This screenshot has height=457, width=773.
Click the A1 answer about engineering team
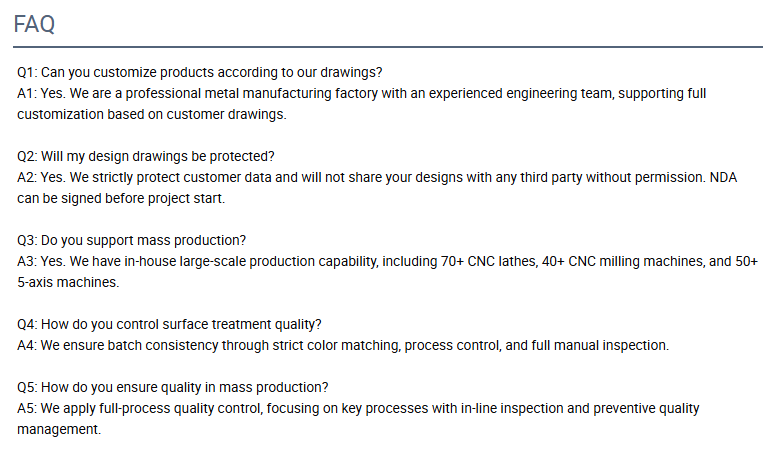tap(361, 104)
